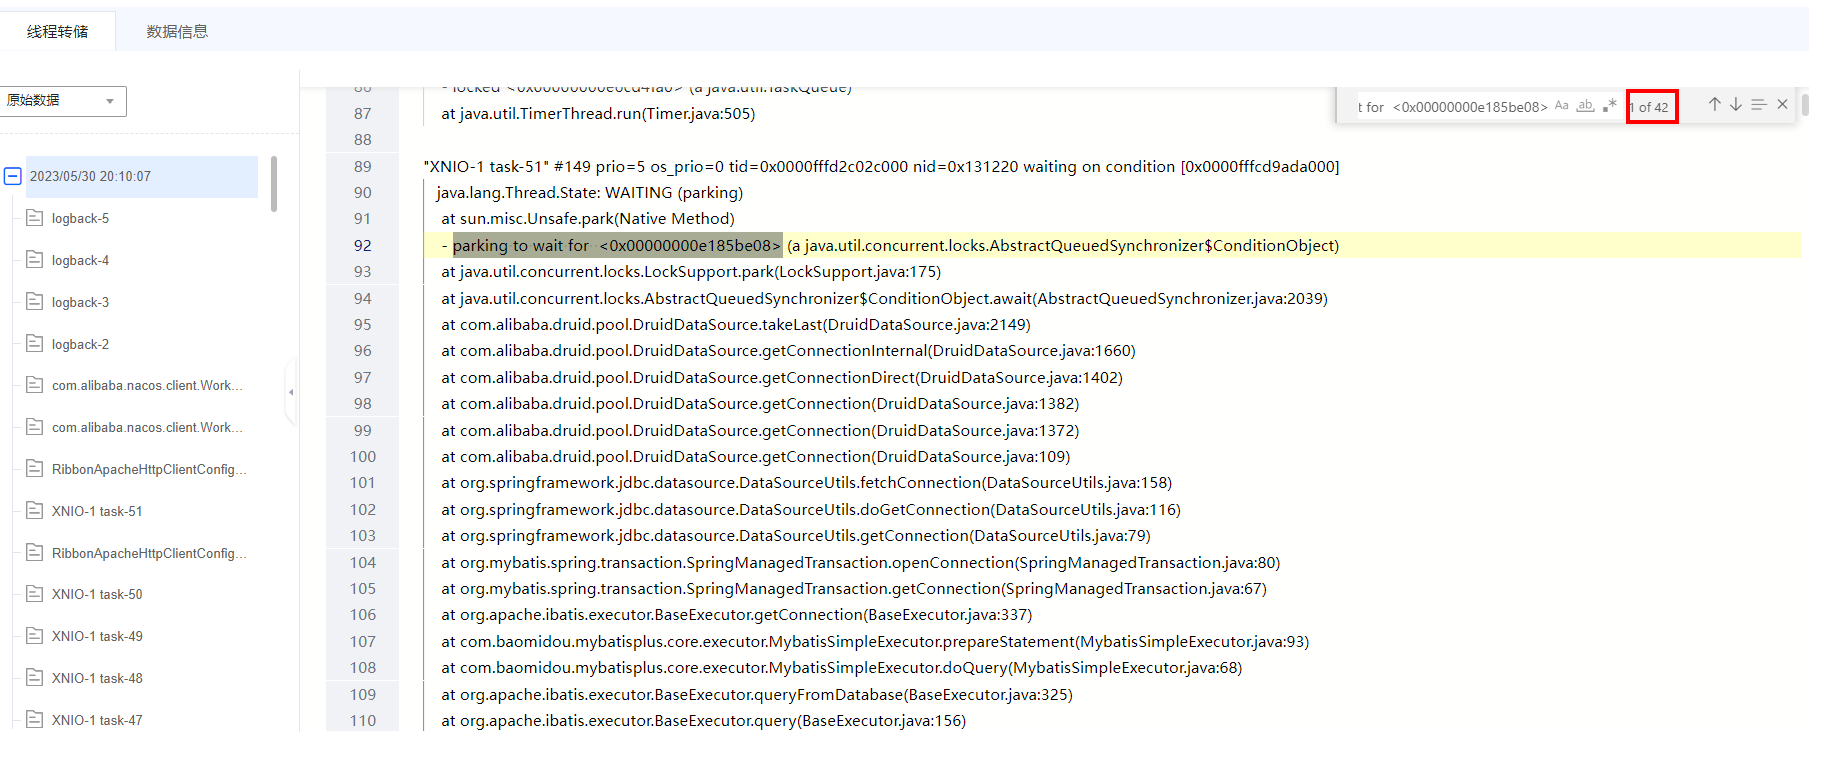Open the 原始数据 dropdown
Screen dimensions: 1824x761
pyautogui.click(x=62, y=101)
